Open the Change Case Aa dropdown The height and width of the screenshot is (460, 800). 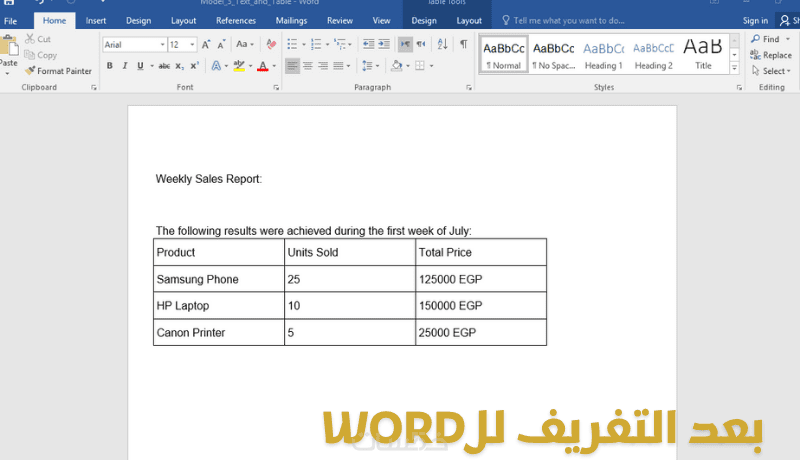[x=245, y=44]
